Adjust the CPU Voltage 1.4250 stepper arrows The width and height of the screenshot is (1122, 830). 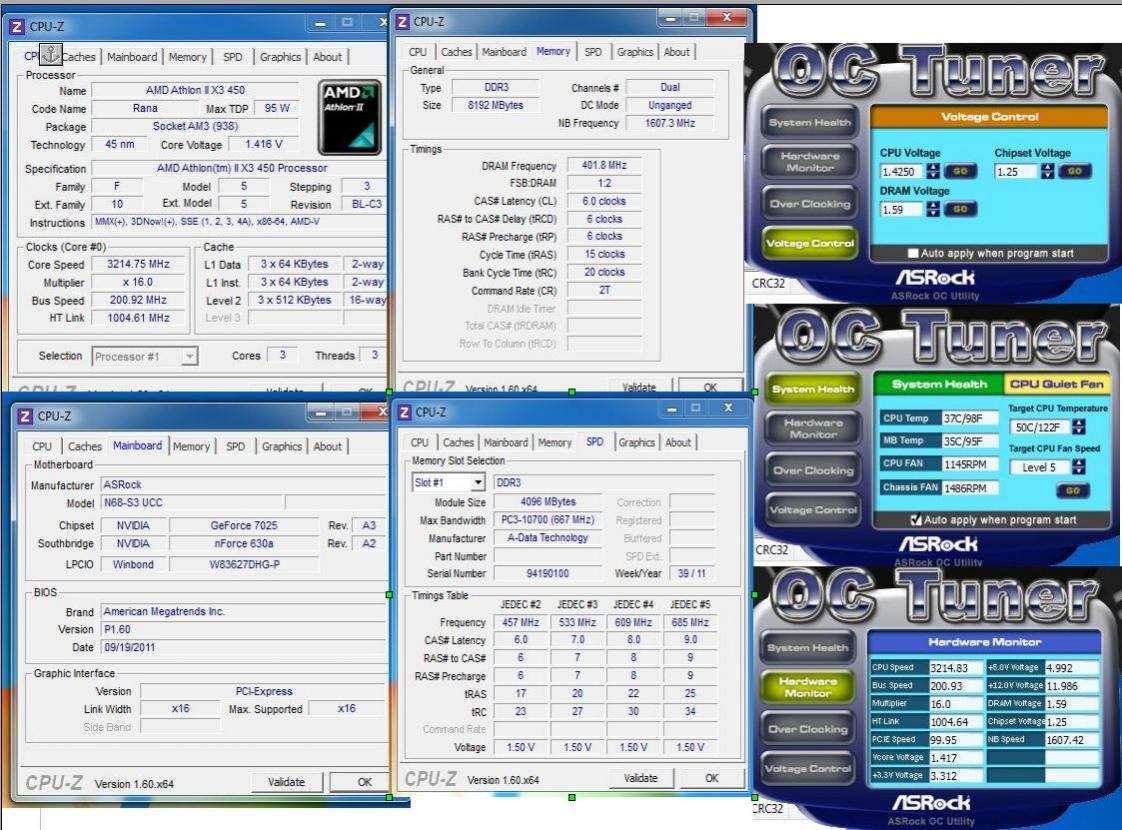click(933, 172)
